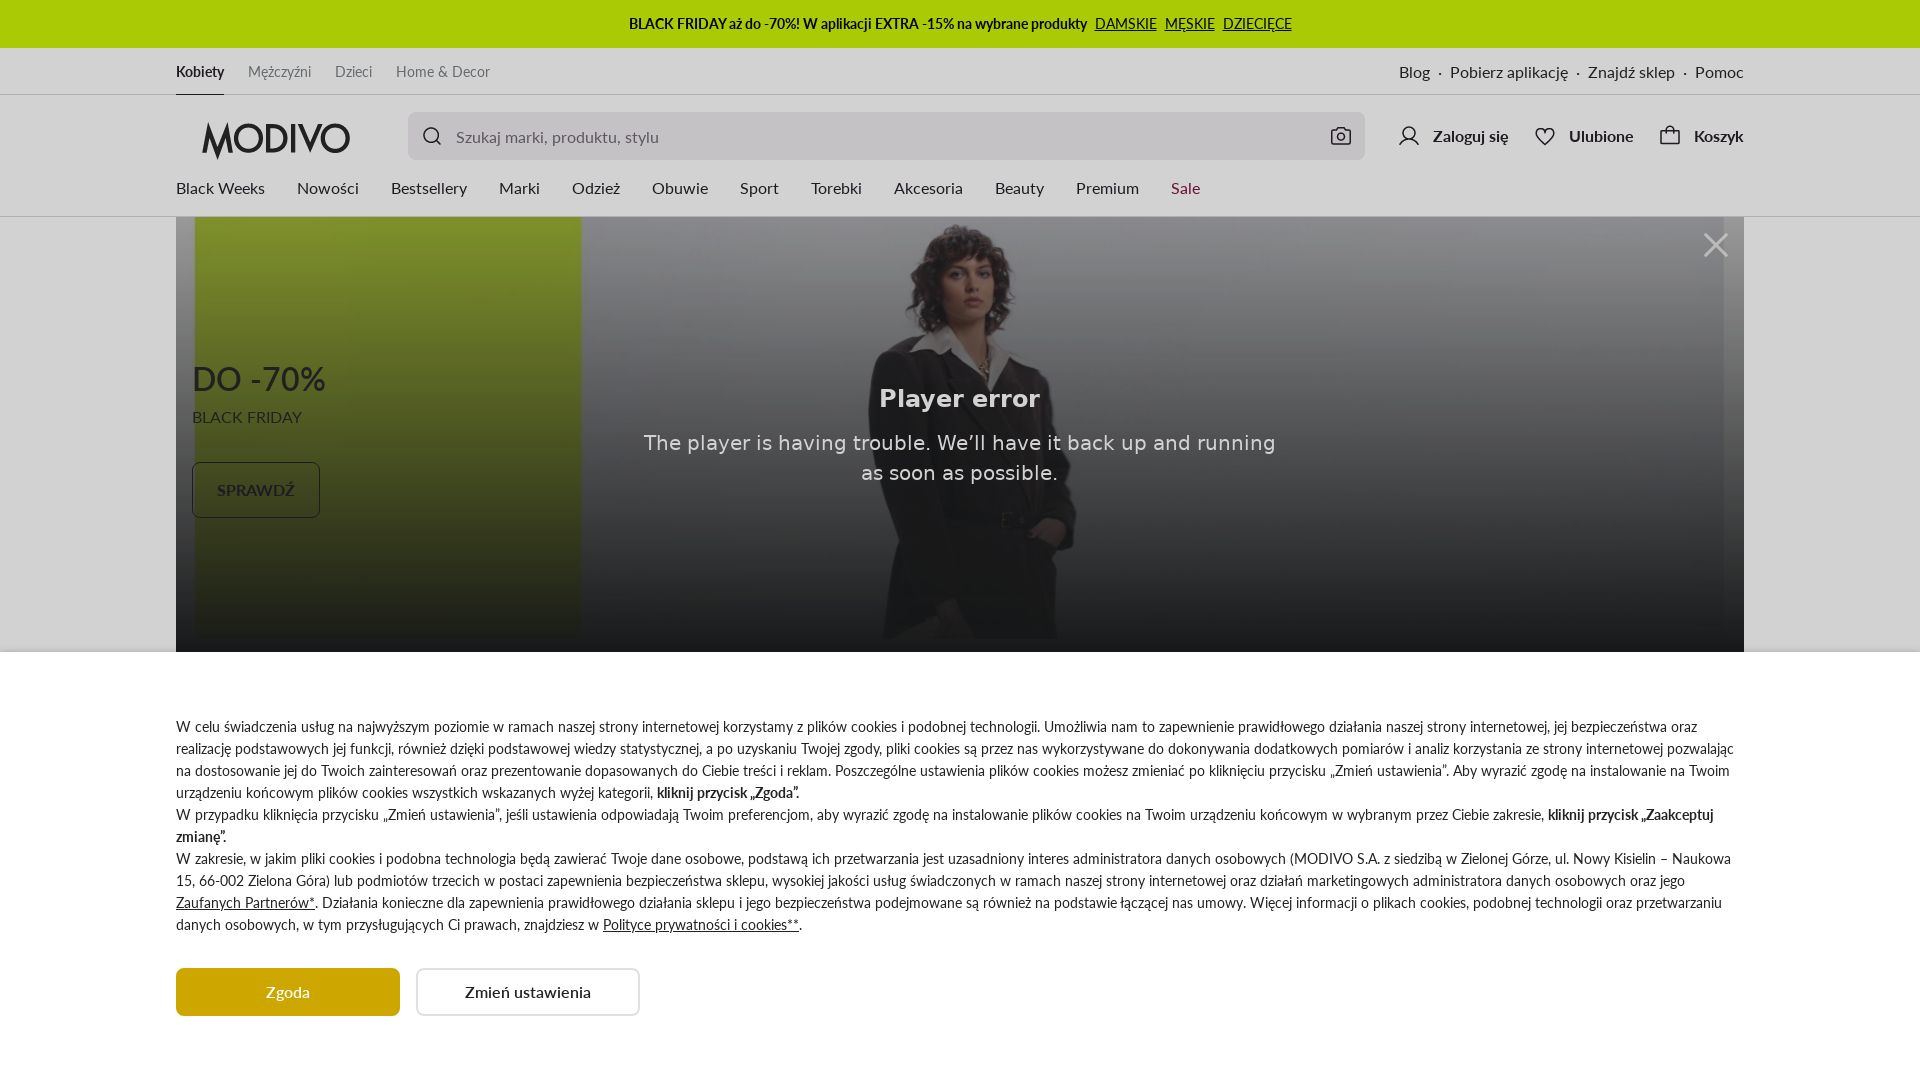Click Zmień ustawienia button

[x=528, y=992]
